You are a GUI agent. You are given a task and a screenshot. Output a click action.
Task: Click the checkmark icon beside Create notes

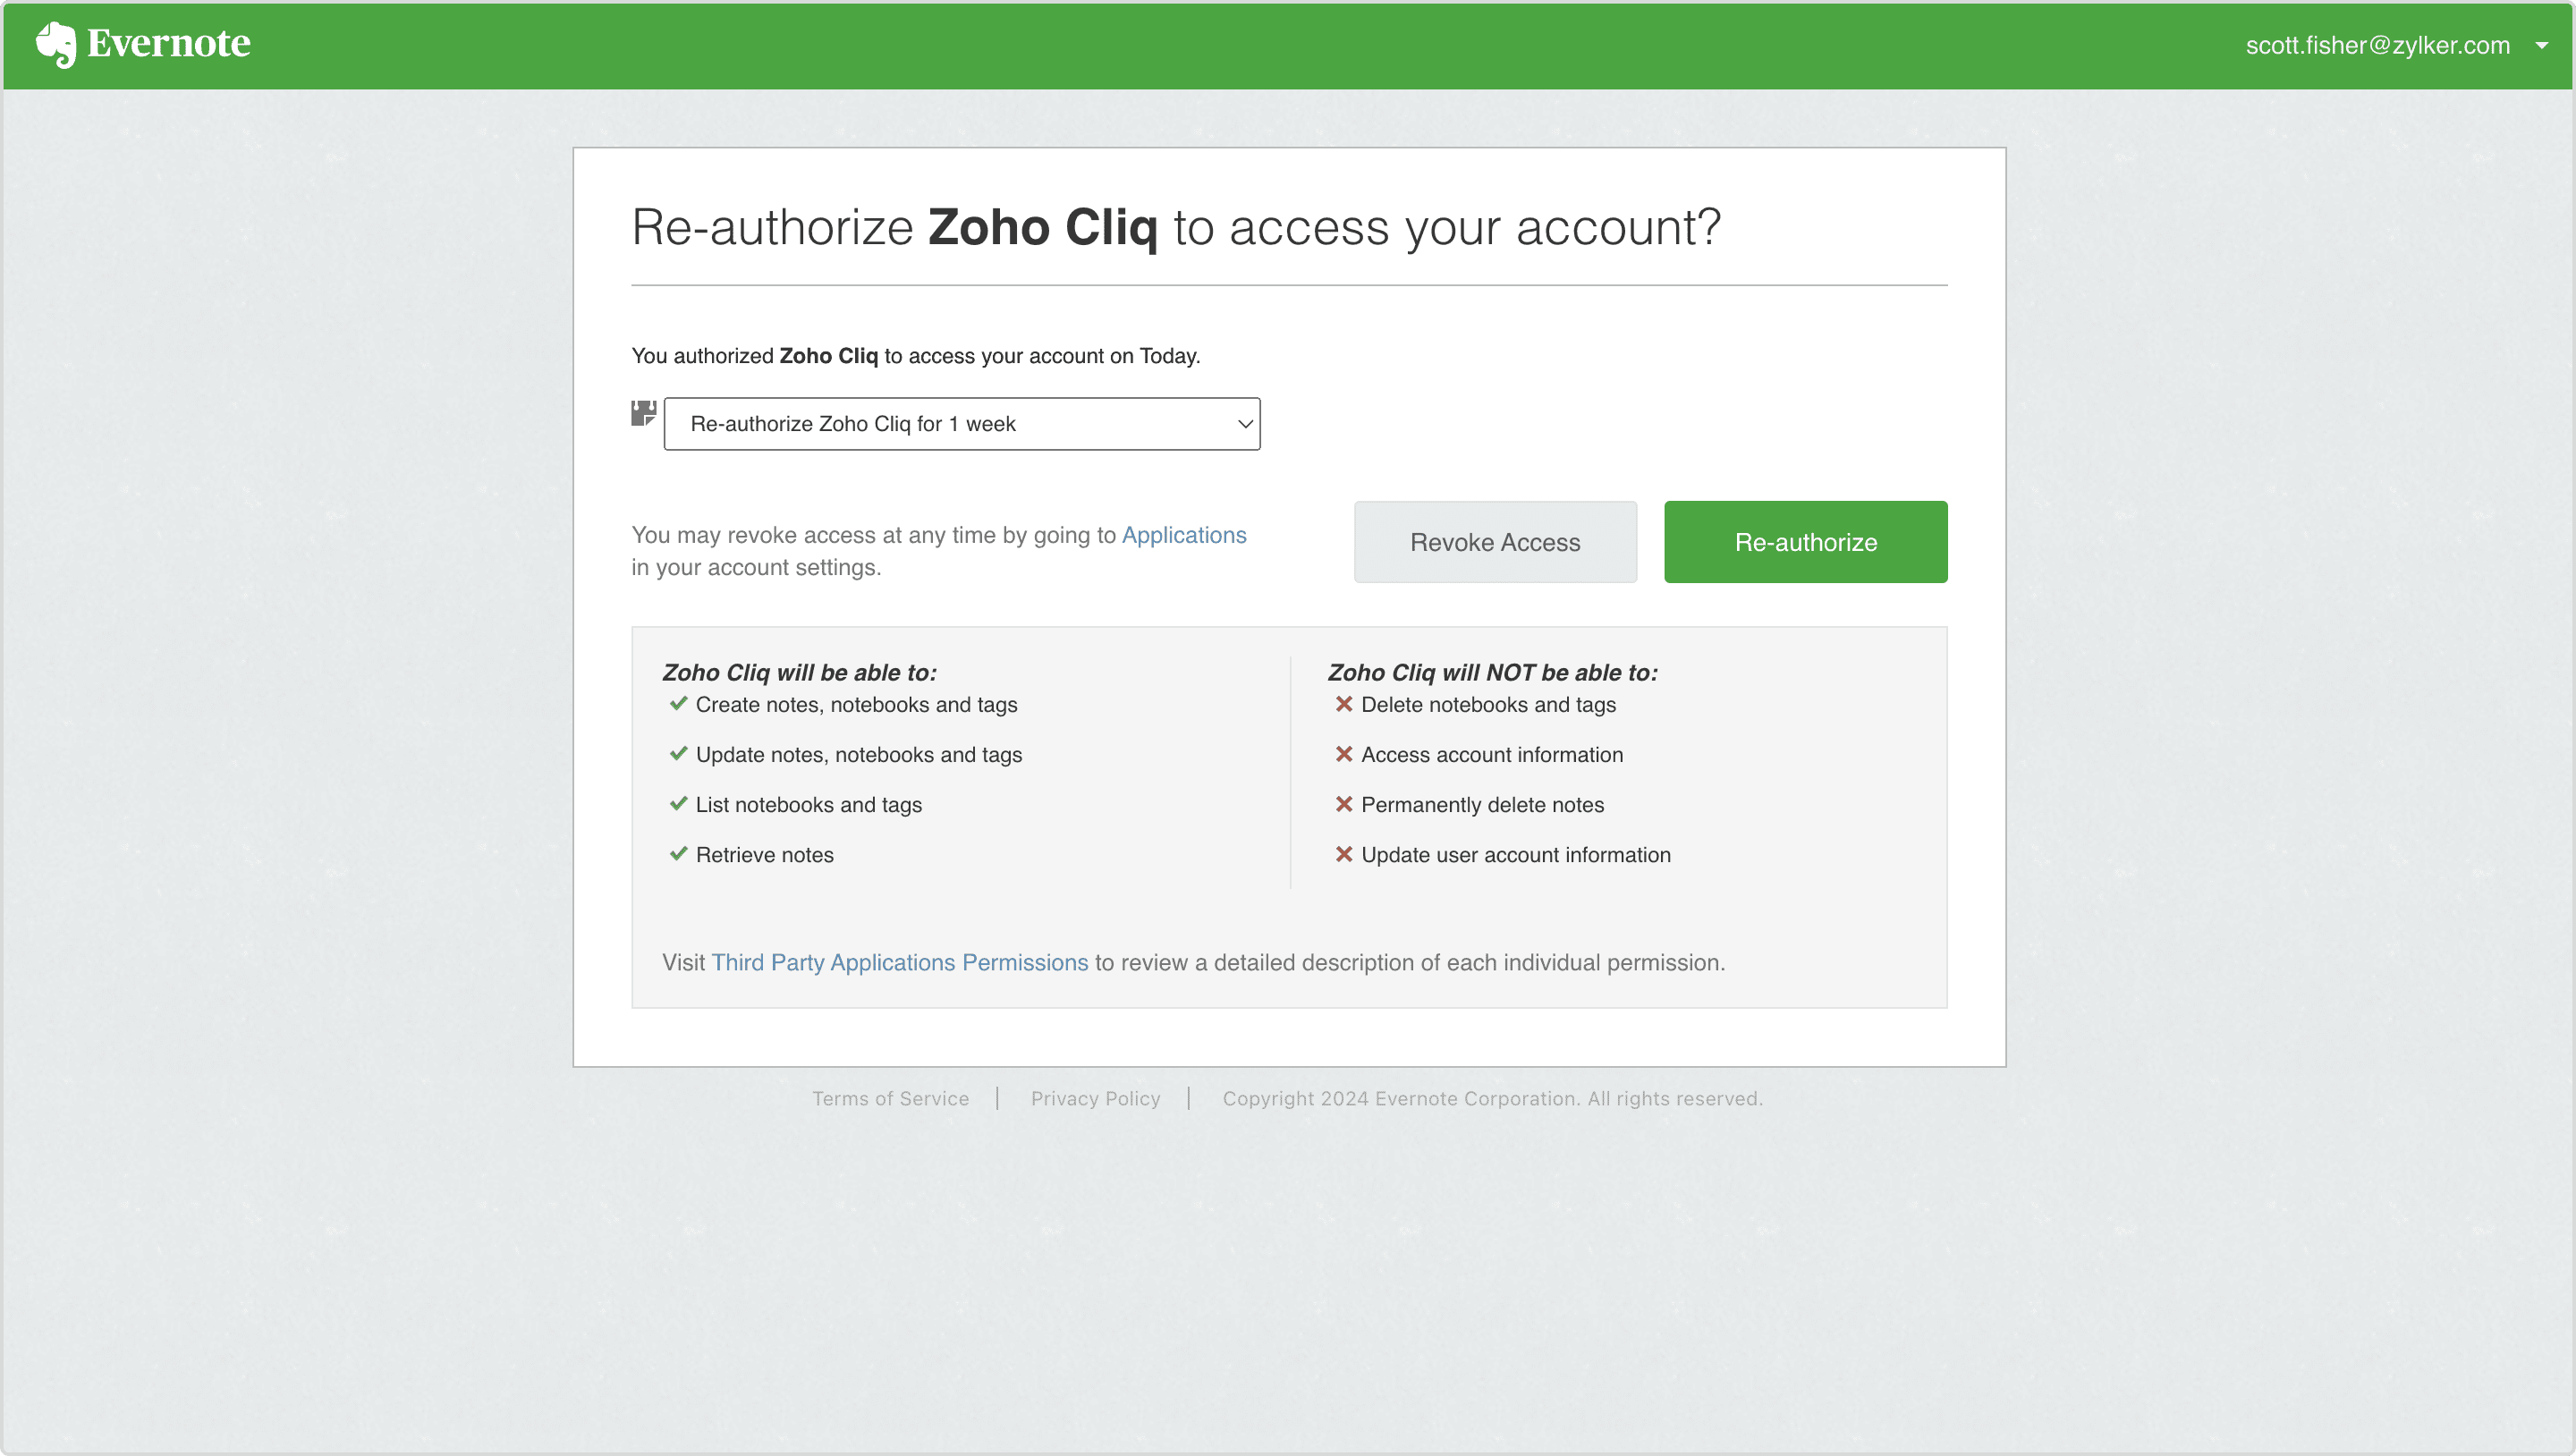678,704
